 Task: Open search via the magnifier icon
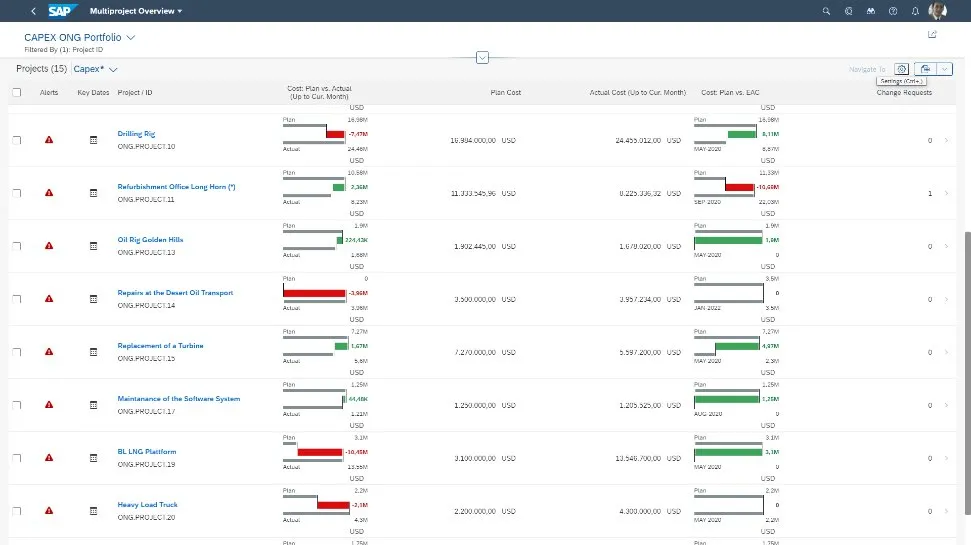(826, 11)
